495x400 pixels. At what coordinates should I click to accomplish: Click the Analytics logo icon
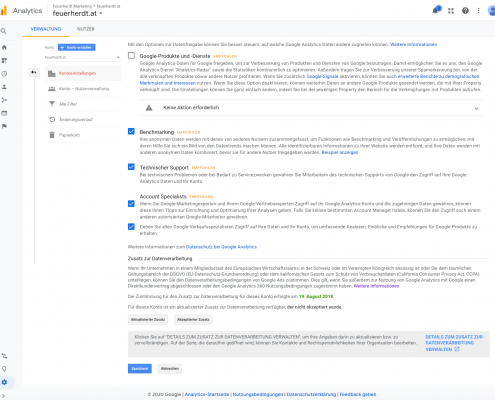pos(3,11)
